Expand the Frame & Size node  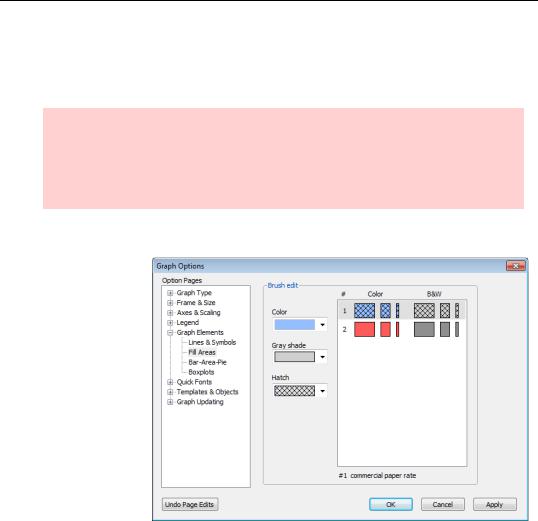(x=170, y=303)
